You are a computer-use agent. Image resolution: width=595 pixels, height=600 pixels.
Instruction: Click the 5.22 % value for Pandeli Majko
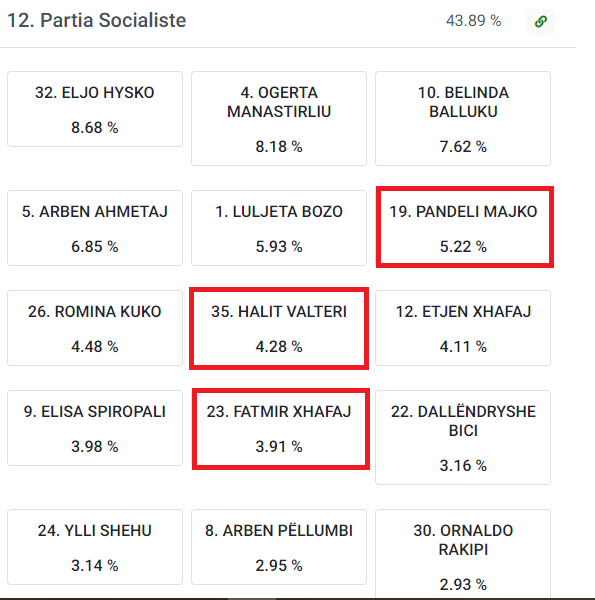pos(463,246)
